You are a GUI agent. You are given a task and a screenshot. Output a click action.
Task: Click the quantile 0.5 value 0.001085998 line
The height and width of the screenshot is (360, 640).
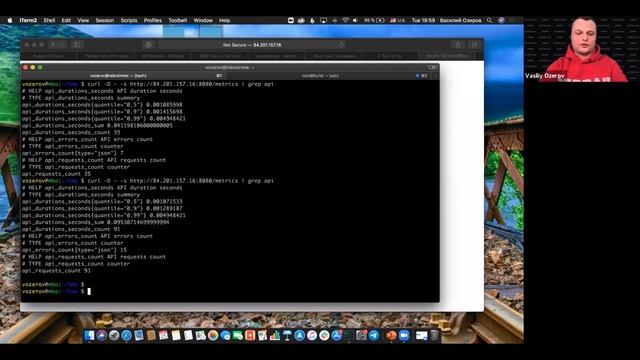[x=102, y=105]
